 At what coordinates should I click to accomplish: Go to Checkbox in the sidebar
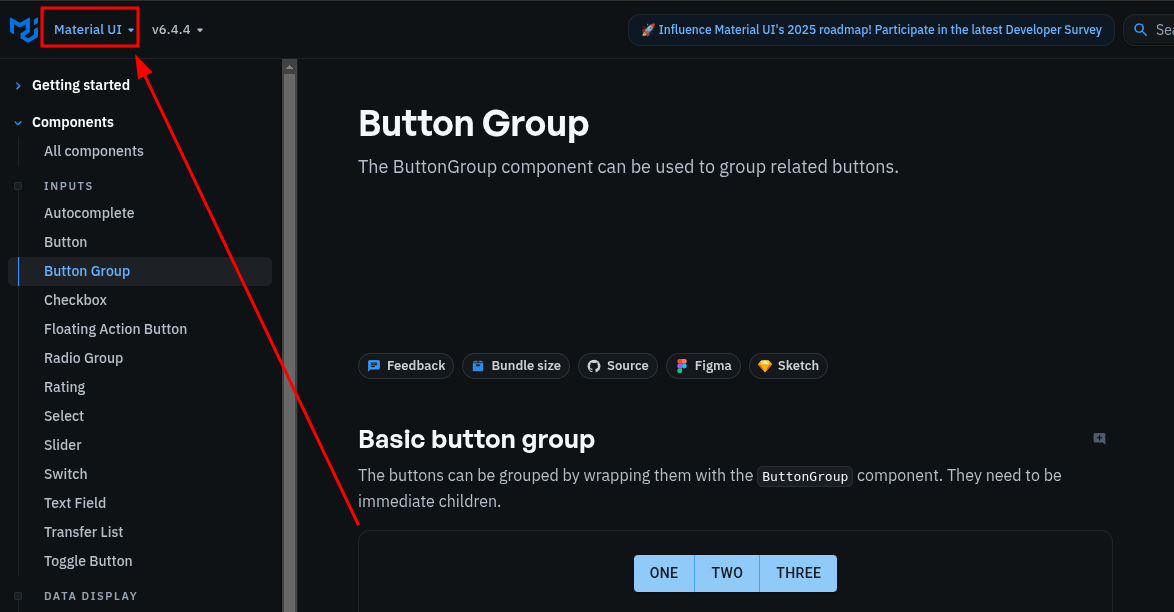point(75,300)
